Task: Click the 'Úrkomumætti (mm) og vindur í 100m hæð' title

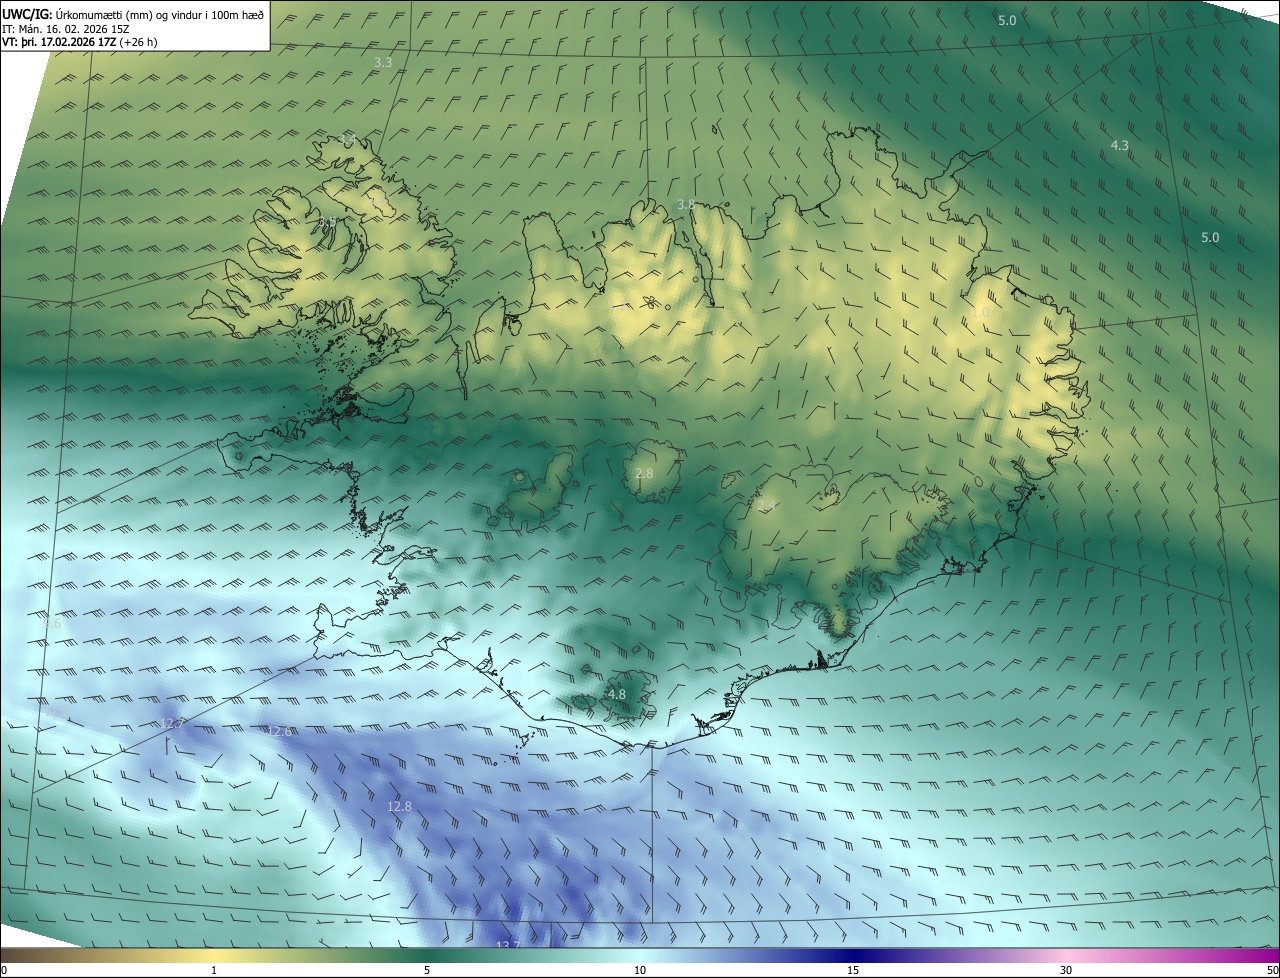Action: (x=159, y=14)
